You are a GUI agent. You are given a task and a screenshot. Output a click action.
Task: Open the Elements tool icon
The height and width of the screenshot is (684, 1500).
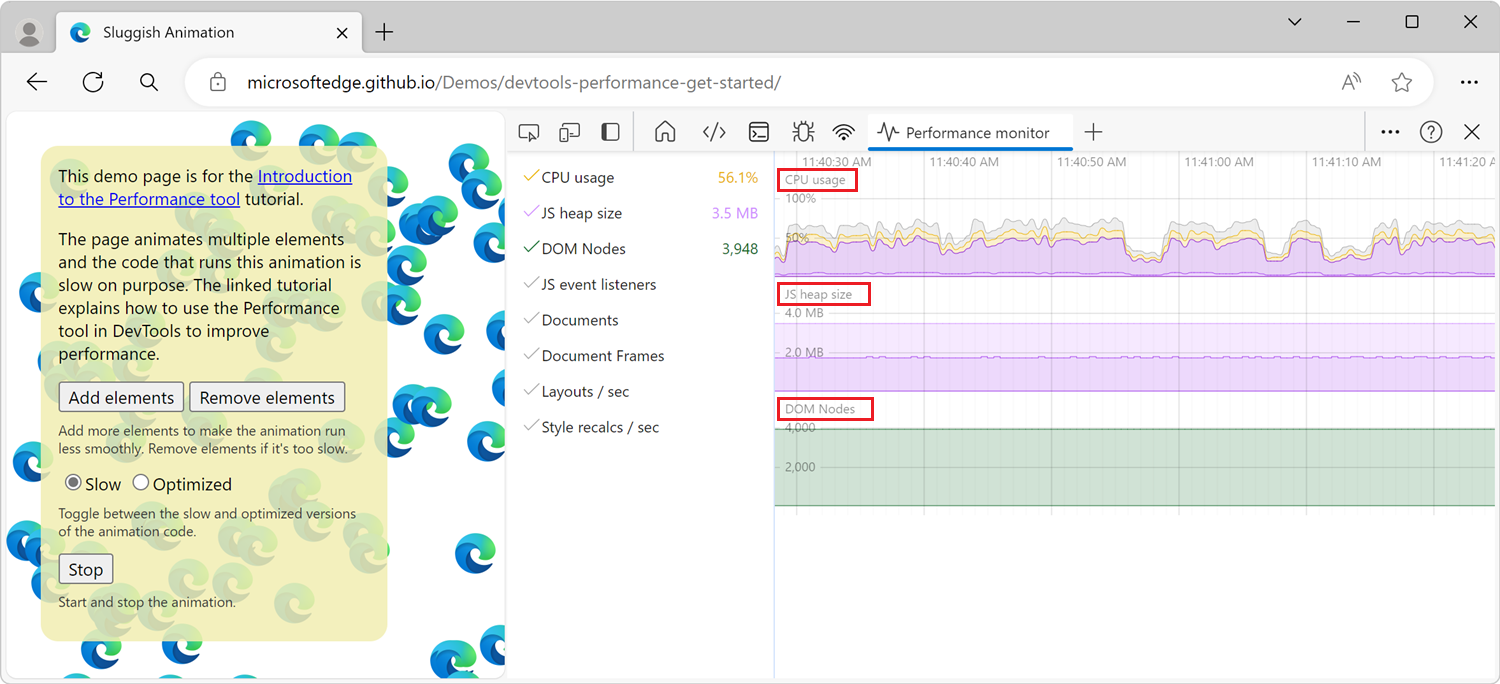(713, 132)
